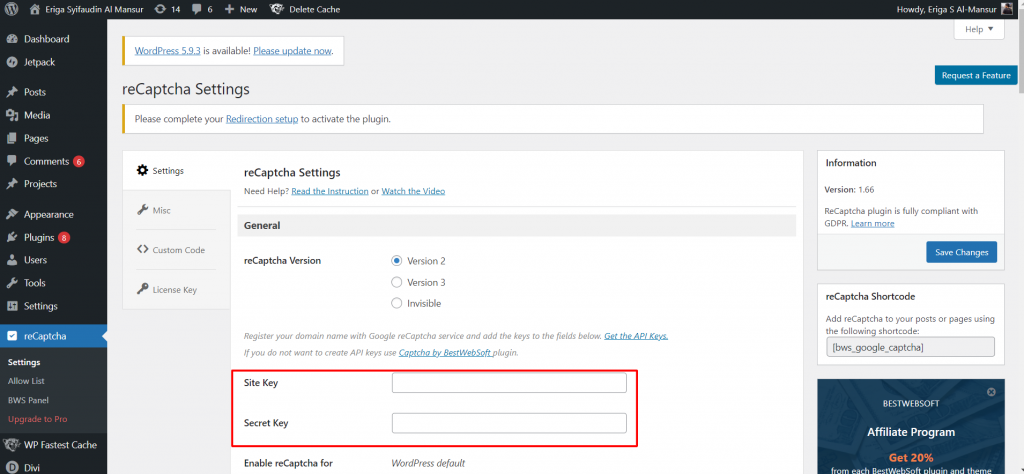Click the sidebar Comments badge showing 6
The image size is (1024, 474).
click(x=78, y=161)
